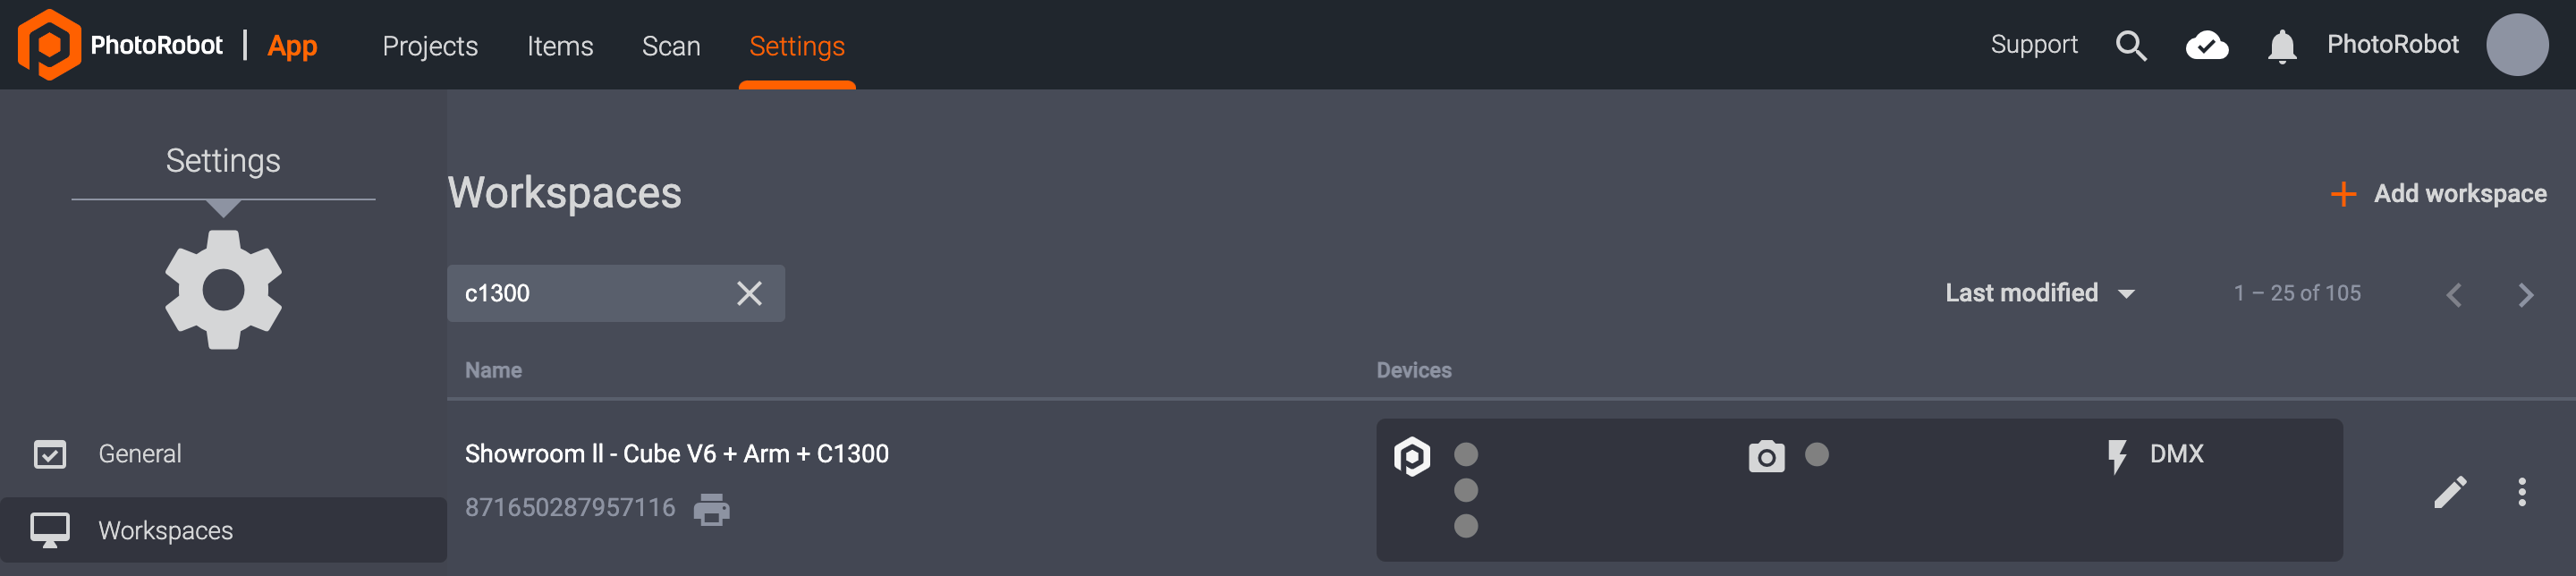Click the large settings gear icon

click(x=223, y=290)
